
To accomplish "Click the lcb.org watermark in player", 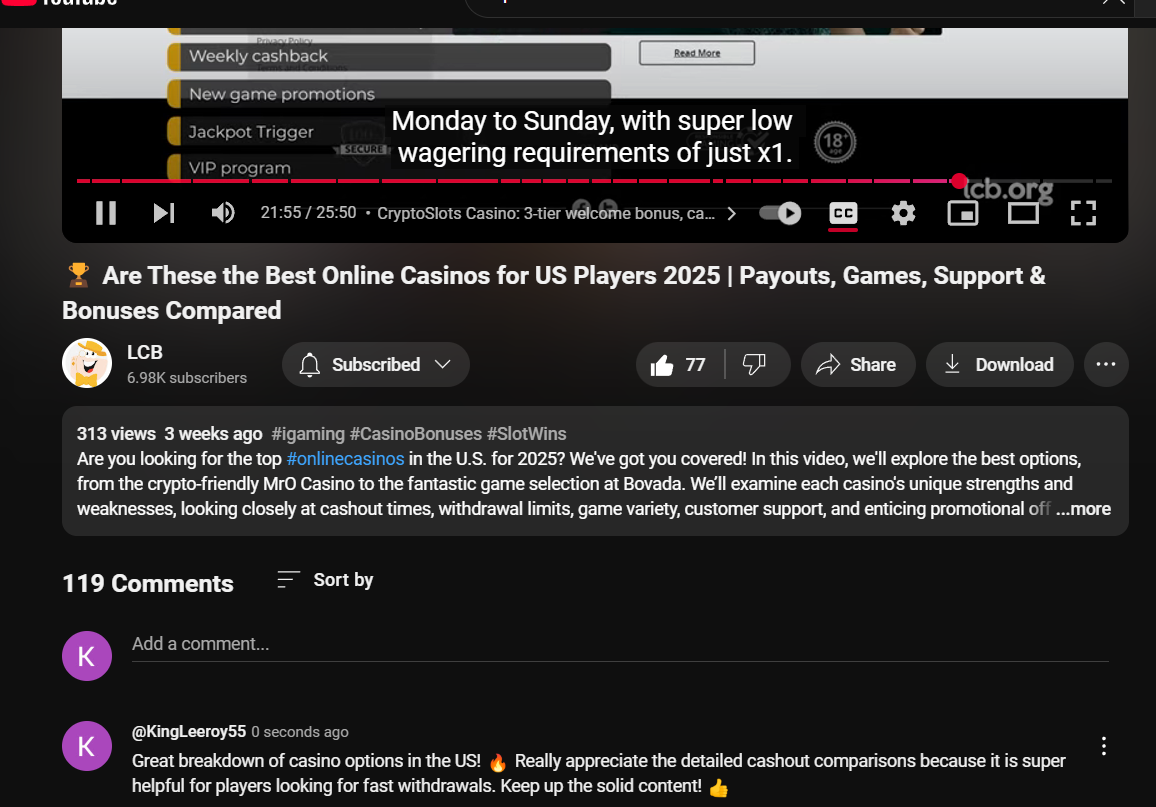I will tap(1009, 189).
